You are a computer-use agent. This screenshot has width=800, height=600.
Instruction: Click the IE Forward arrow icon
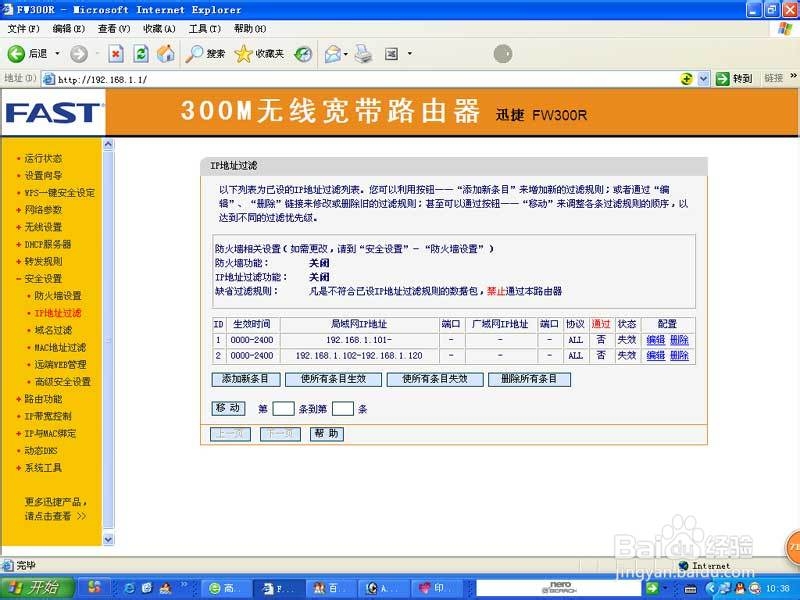(x=79, y=54)
